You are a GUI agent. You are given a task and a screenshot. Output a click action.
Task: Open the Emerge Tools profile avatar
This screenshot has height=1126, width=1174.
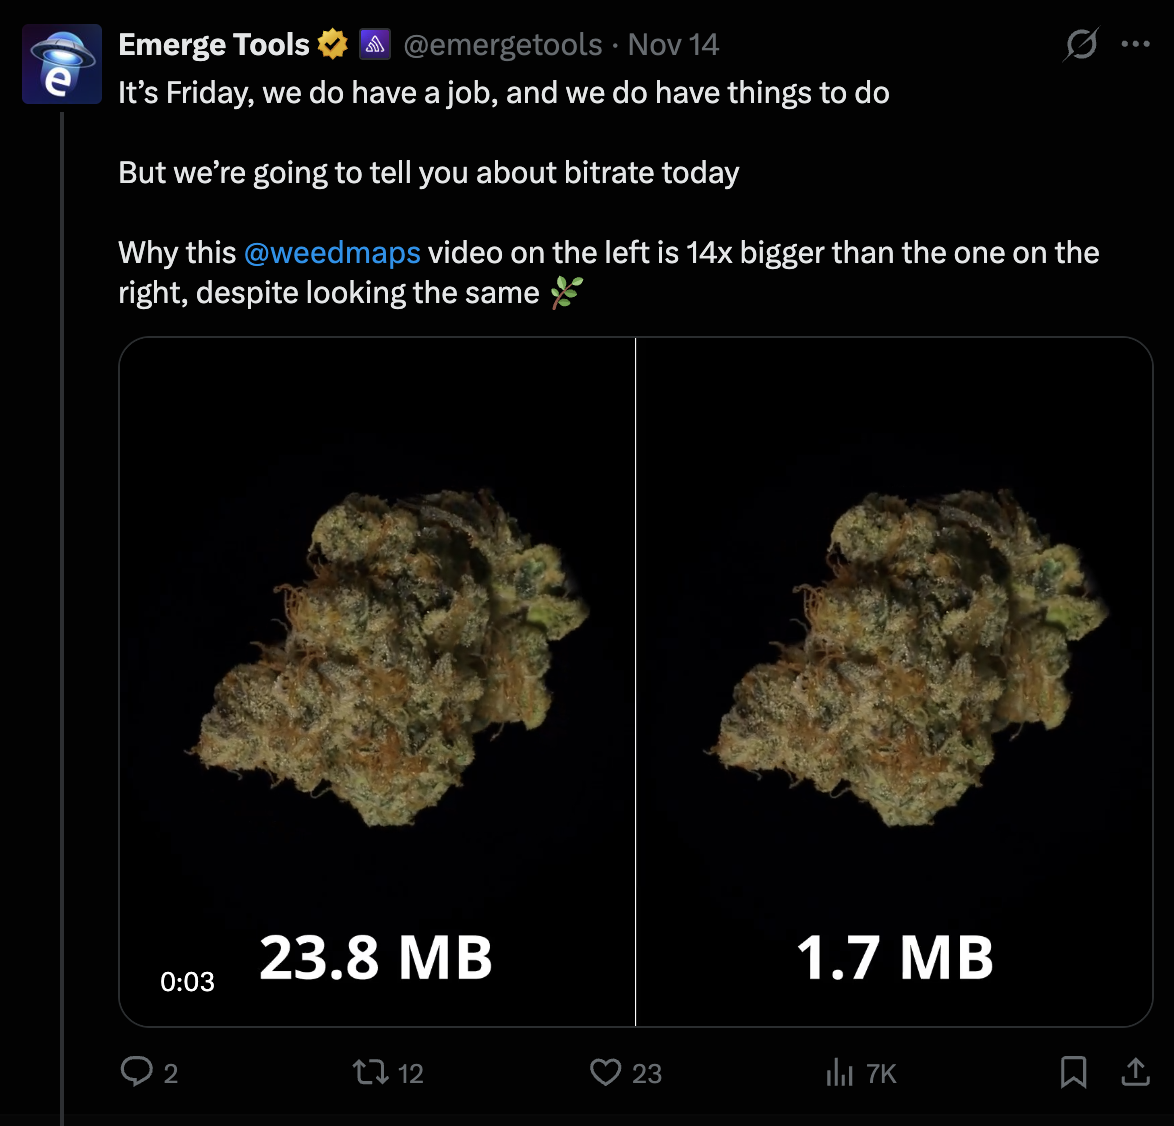point(62,65)
